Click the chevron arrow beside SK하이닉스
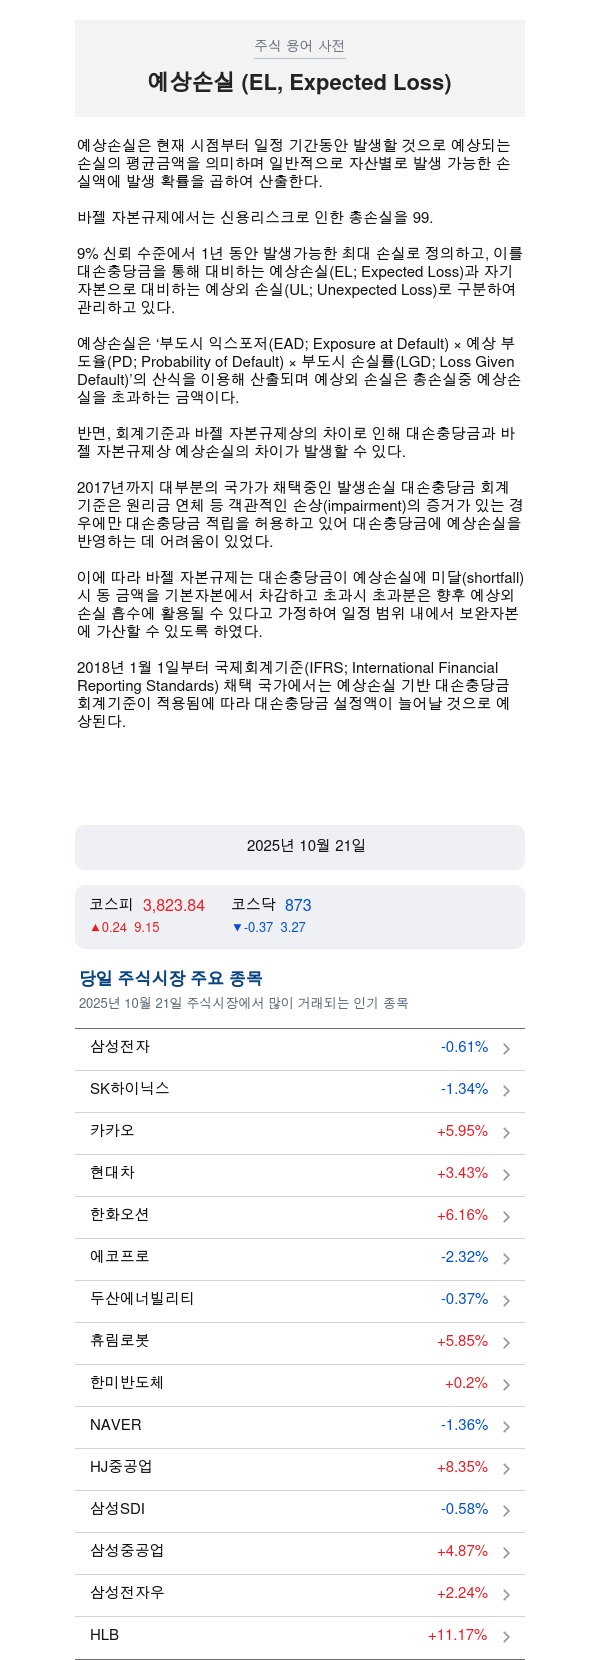The image size is (600, 1660). click(506, 1091)
